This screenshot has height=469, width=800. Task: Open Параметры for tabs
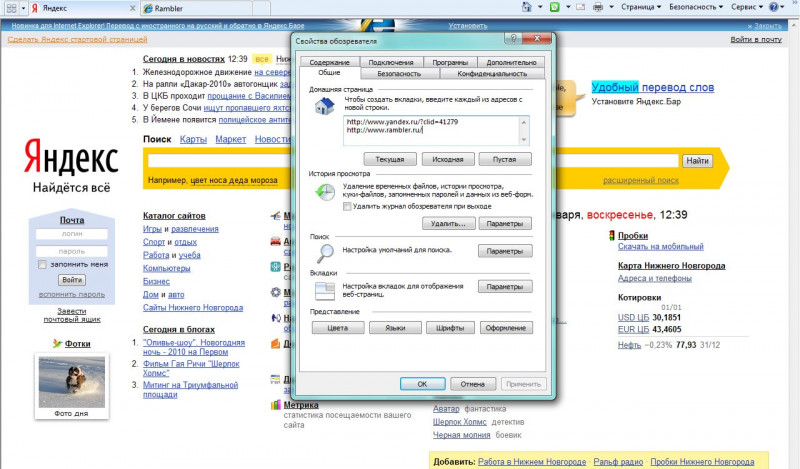tap(505, 287)
